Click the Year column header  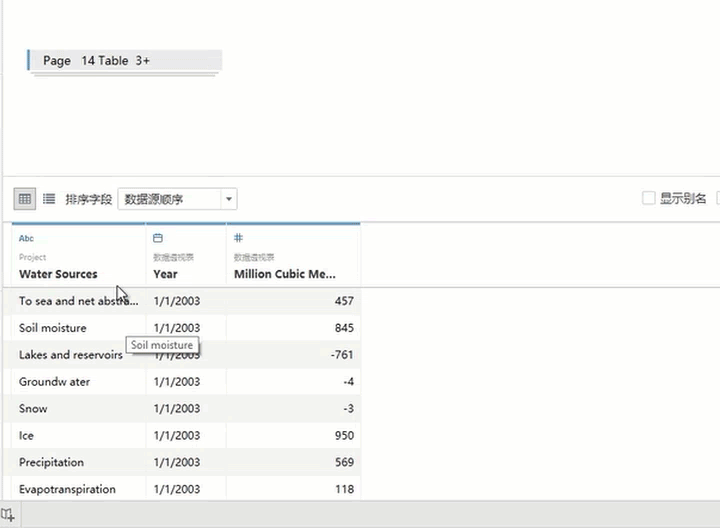tap(166, 274)
